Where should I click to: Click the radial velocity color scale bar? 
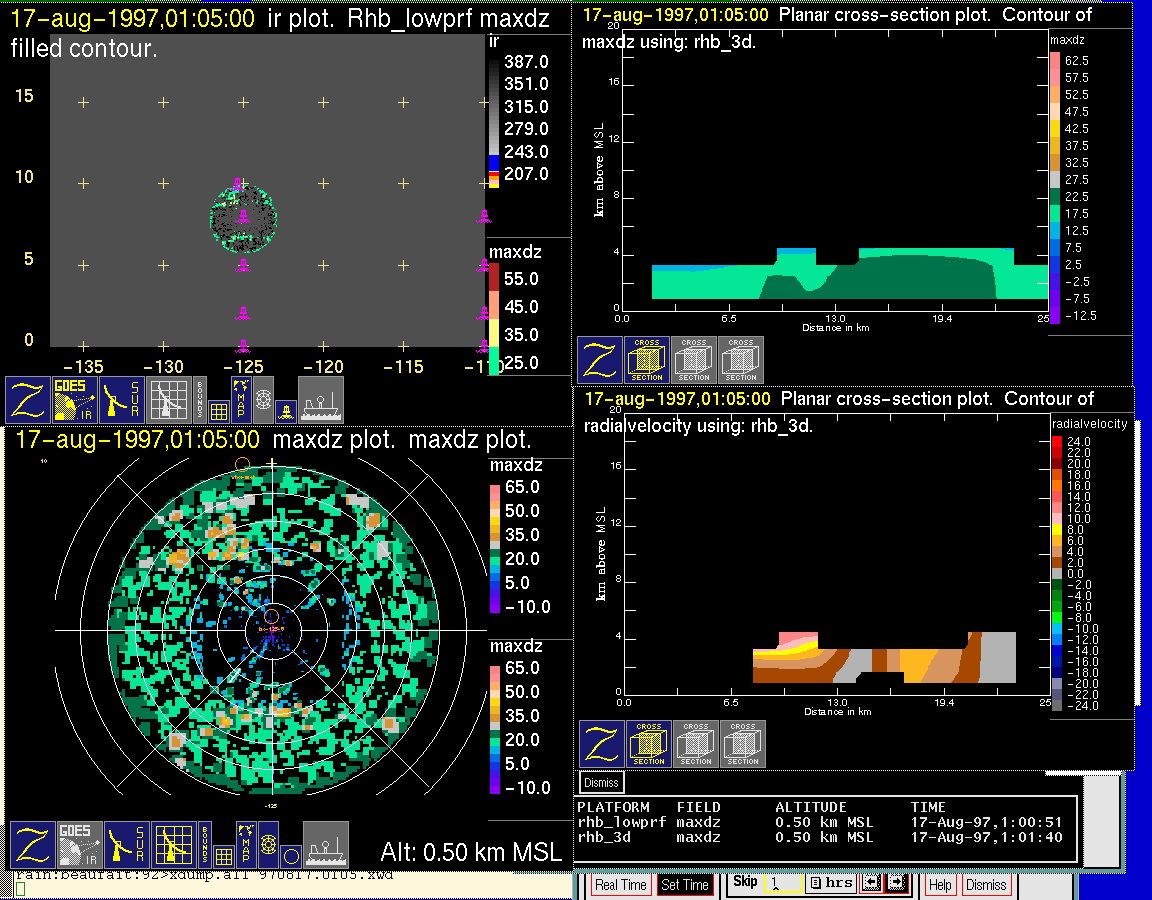click(1059, 569)
